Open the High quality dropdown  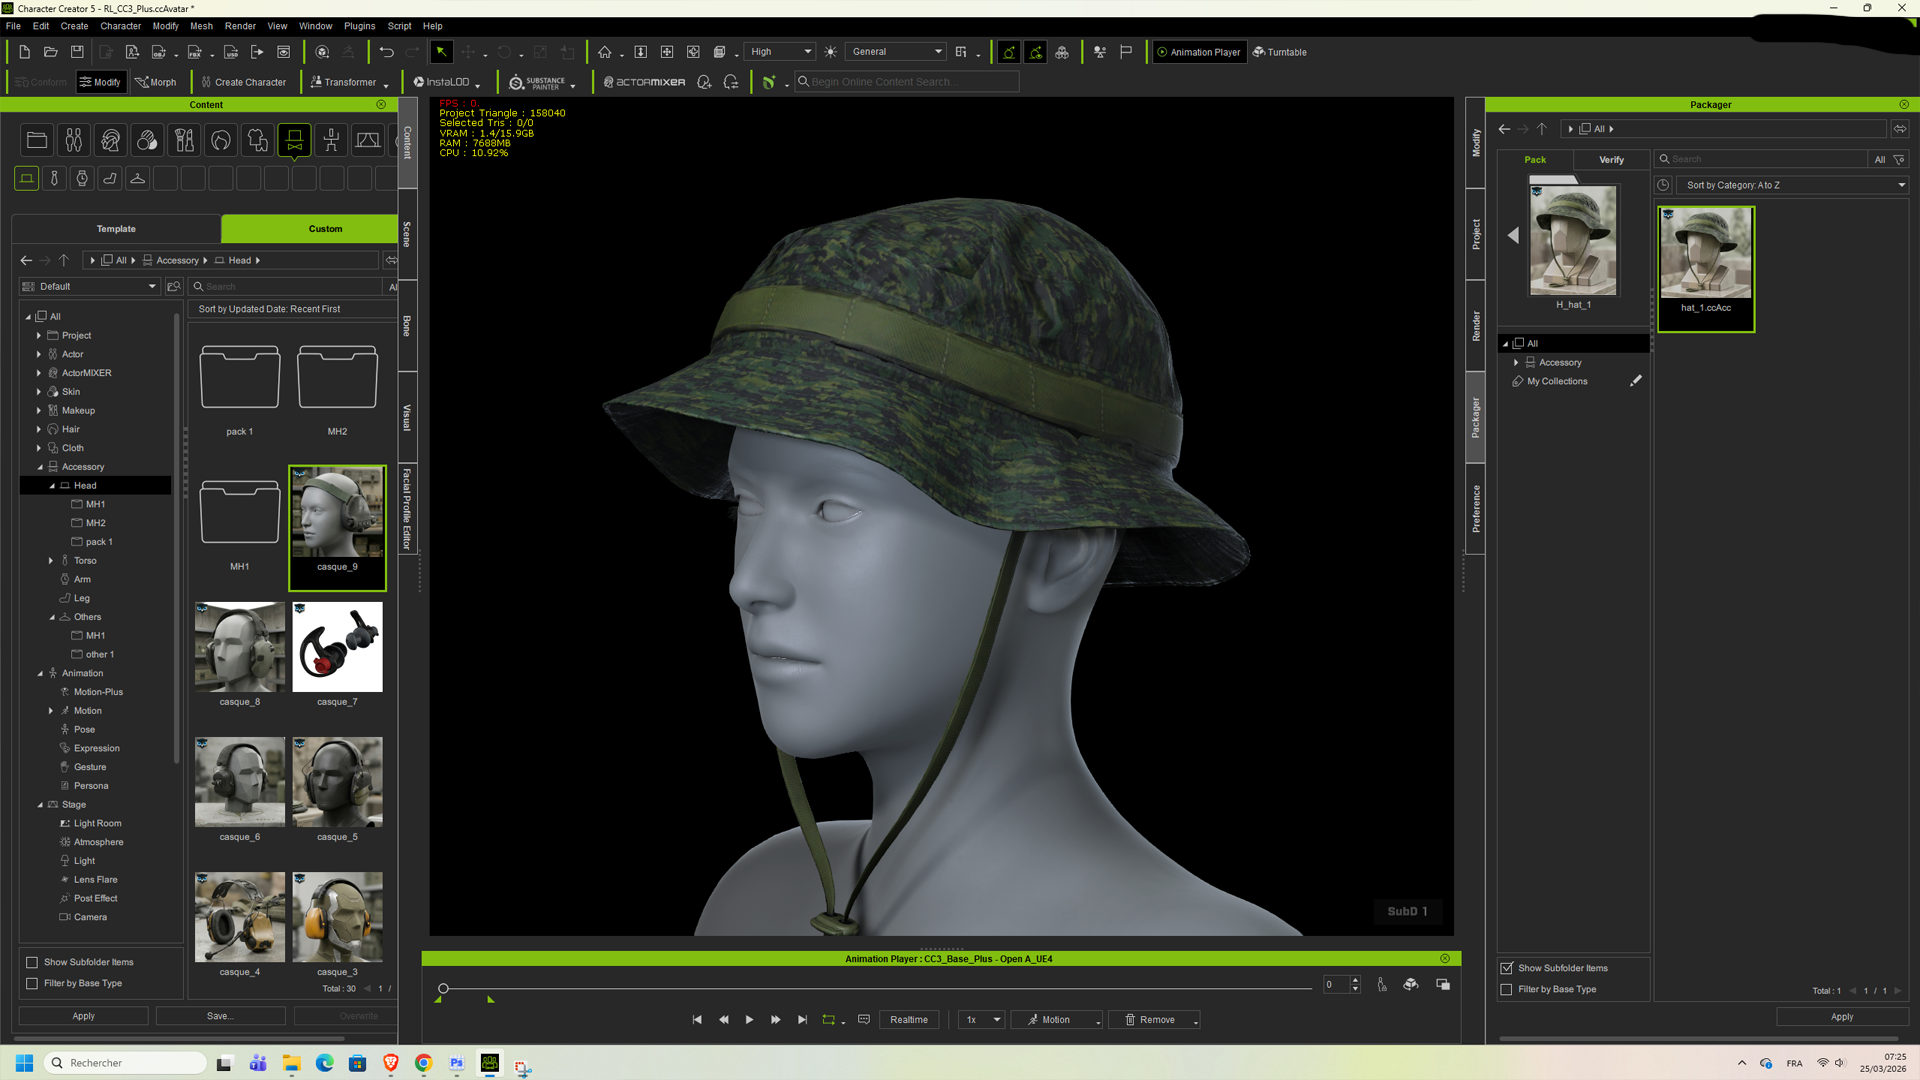781,52
